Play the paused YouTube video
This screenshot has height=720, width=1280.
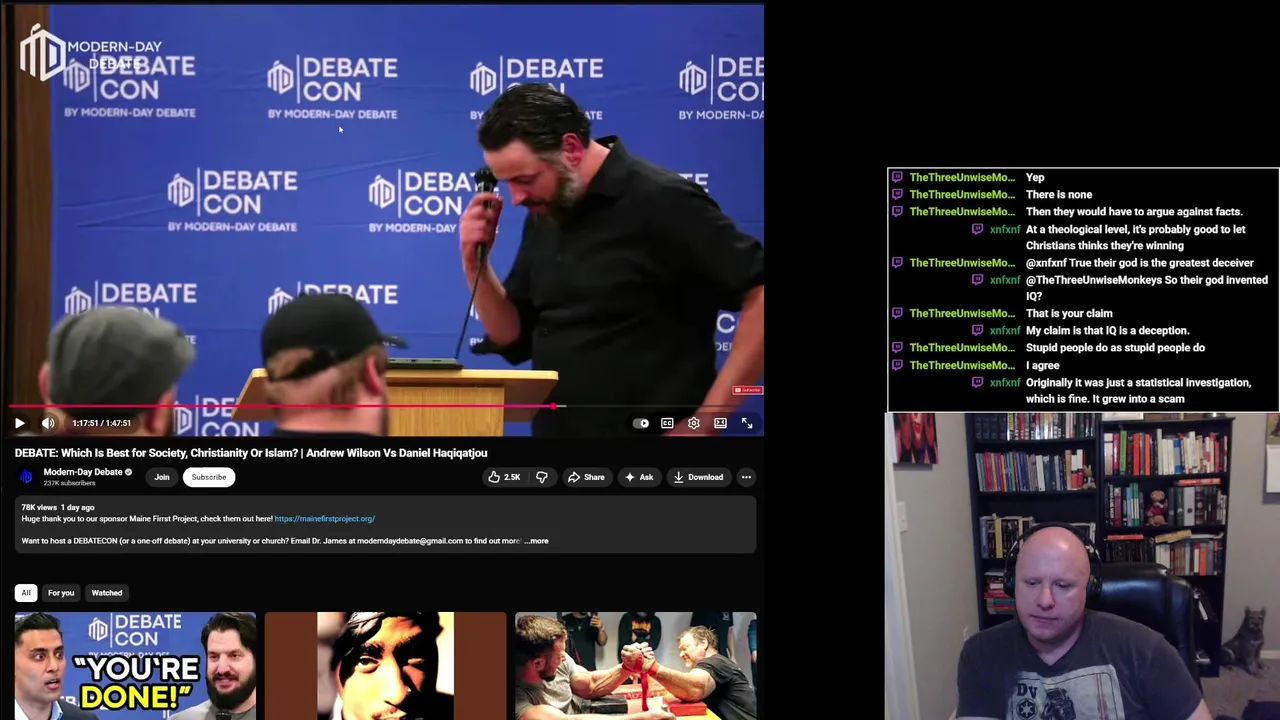[x=20, y=423]
